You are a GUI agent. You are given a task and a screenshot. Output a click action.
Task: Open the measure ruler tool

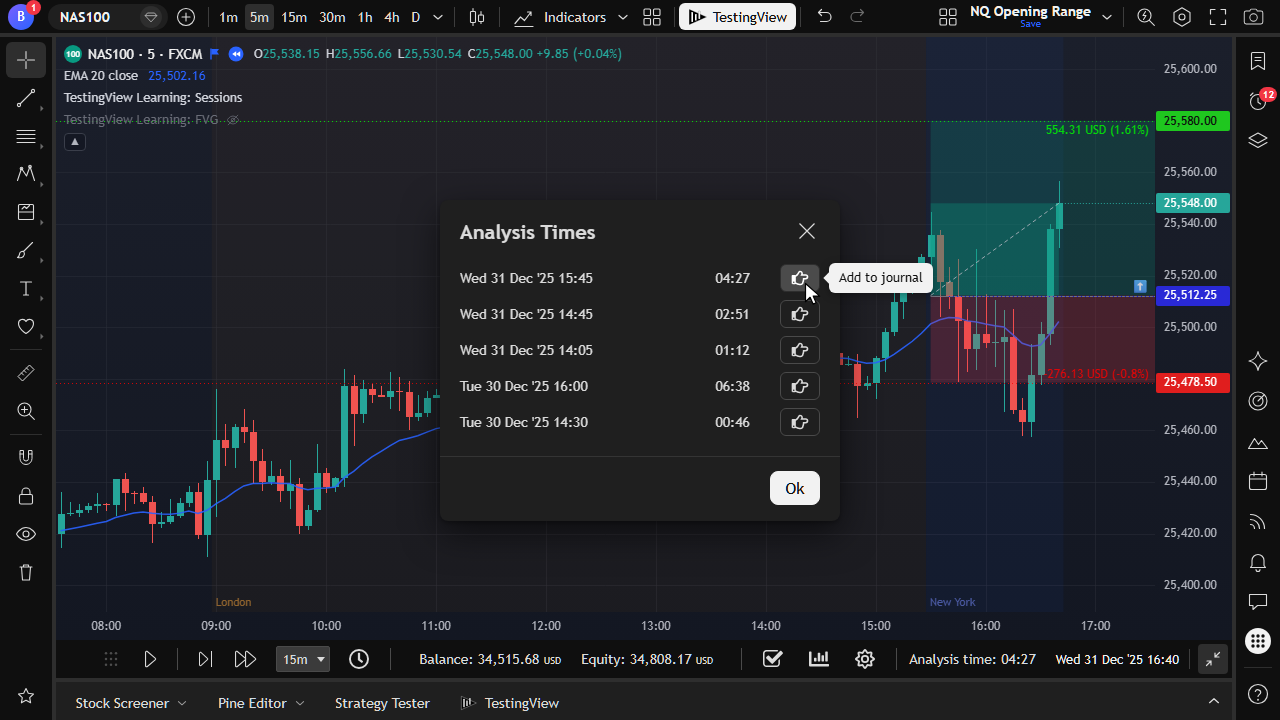26,373
